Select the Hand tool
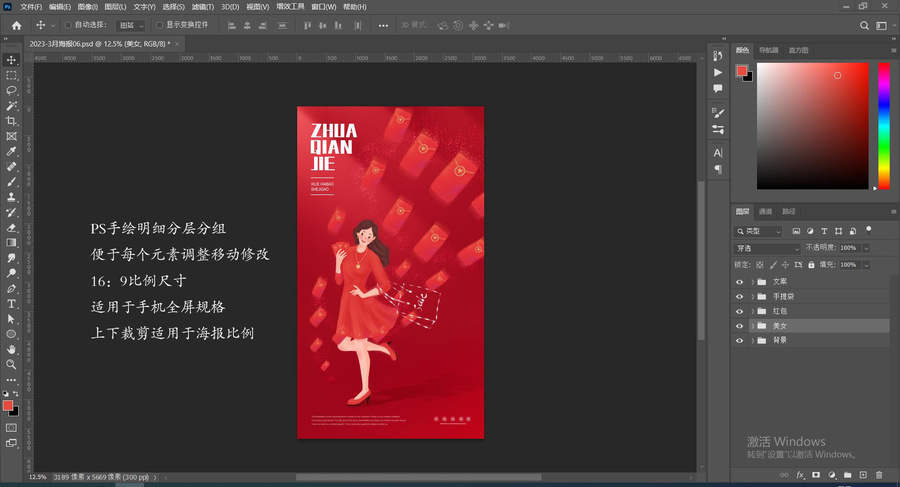900x487 pixels. pos(11,349)
